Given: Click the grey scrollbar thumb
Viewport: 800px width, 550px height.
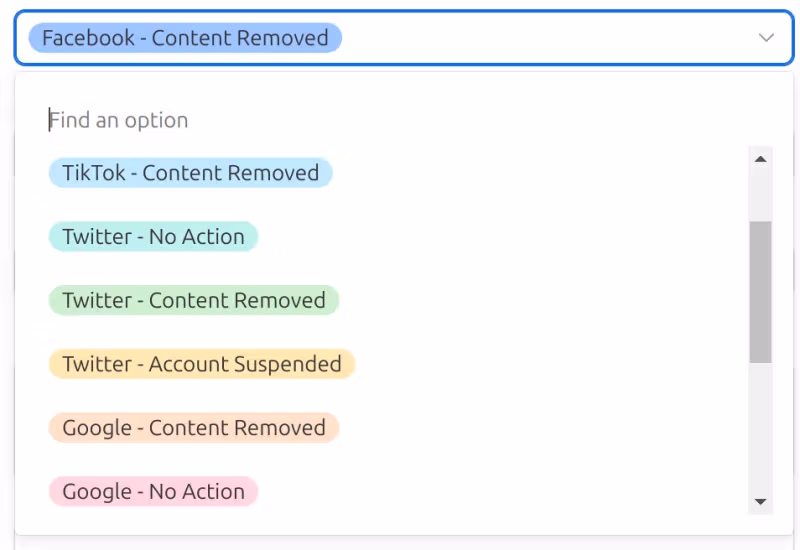Looking at the screenshot, I should tap(760, 291).
